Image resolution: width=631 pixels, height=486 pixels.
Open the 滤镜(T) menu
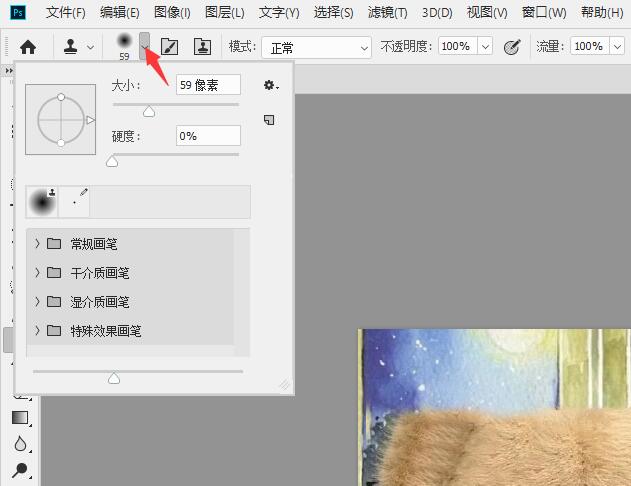pos(388,13)
